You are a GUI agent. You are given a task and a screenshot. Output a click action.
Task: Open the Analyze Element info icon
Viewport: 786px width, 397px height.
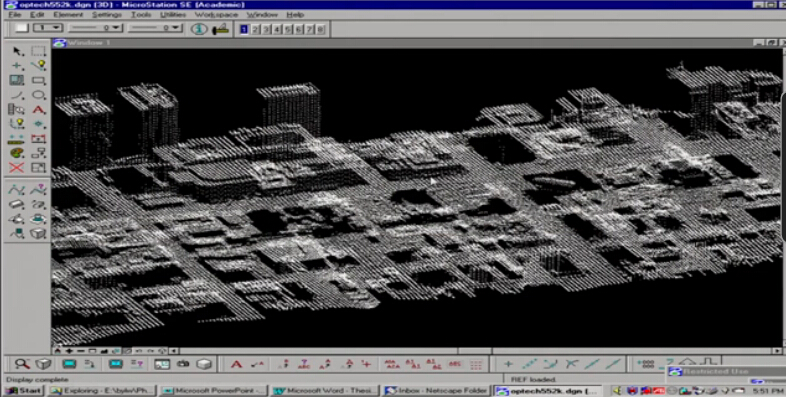199,29
